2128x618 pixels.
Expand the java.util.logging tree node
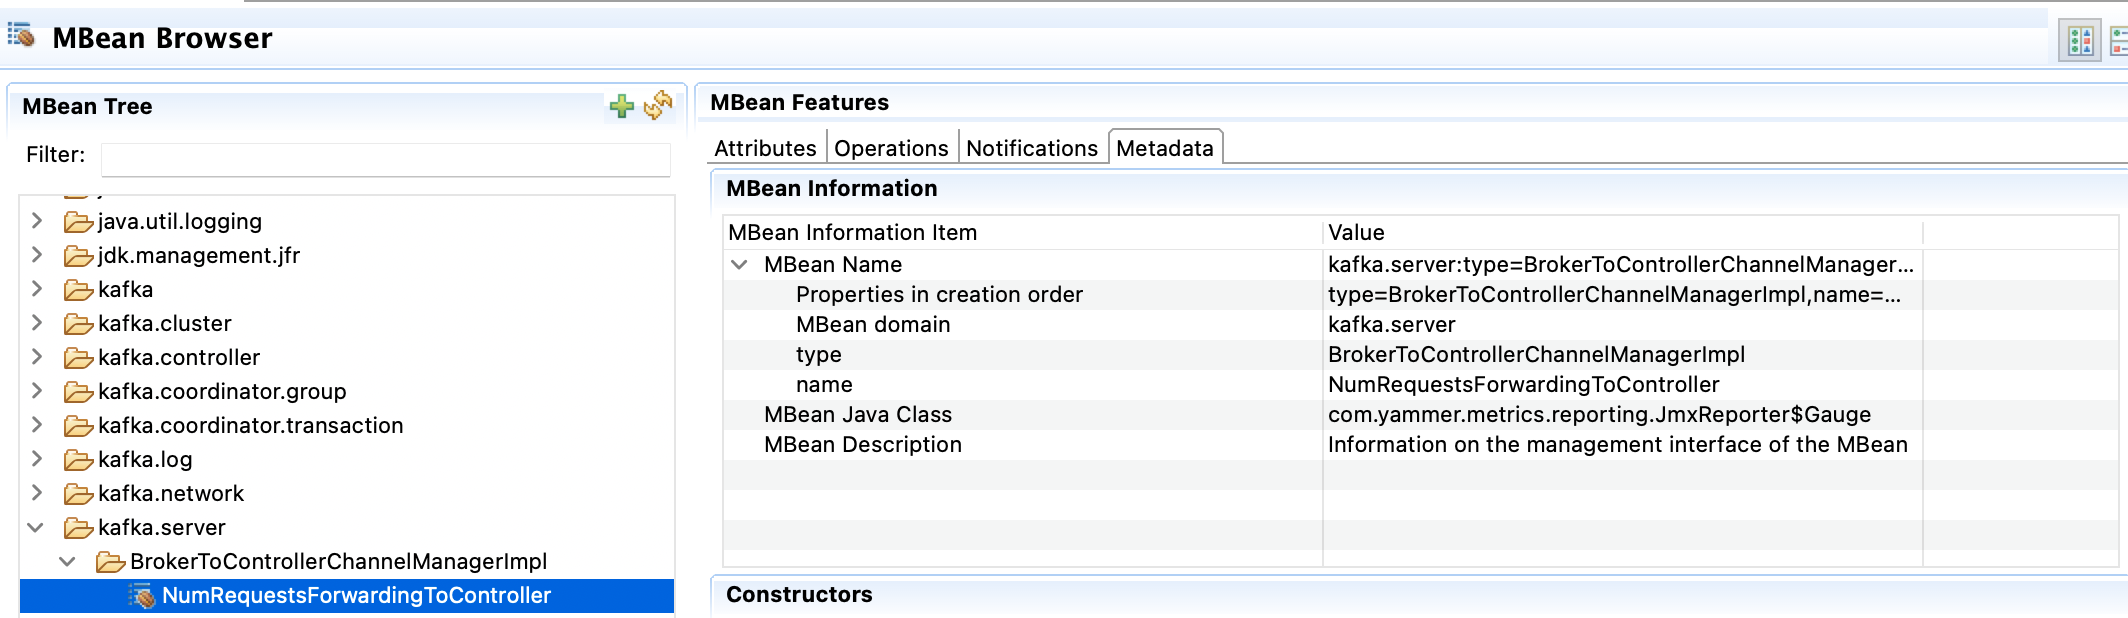(x=37, y=221)
